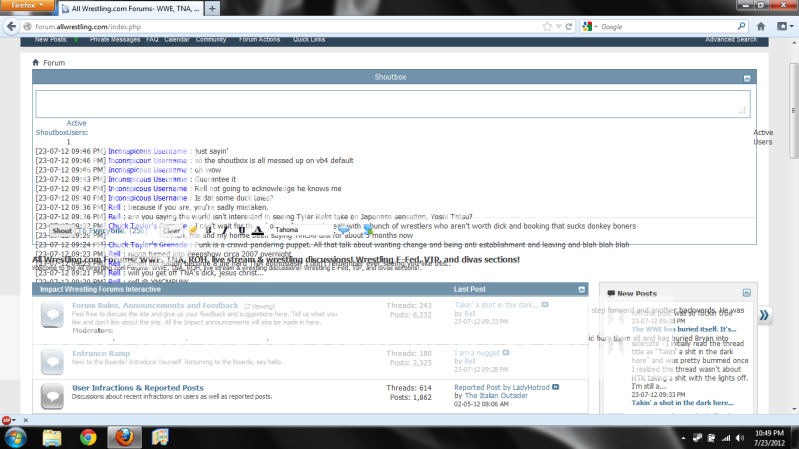The image size is (799, 449).
Task: Click the Advanced Search link
Action: click(730, 40)
